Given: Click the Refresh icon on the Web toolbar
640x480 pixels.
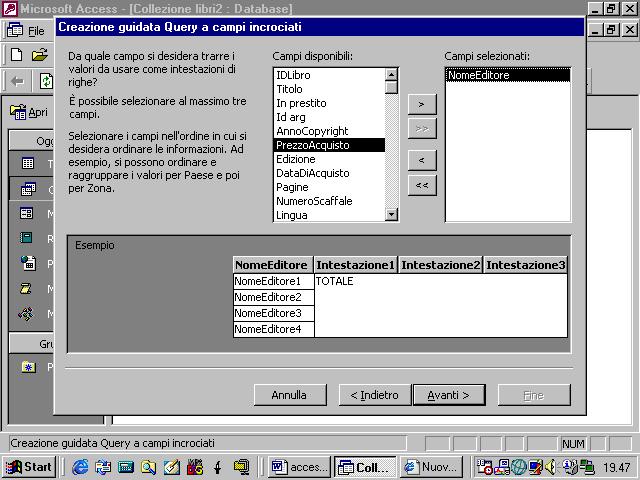Looking at the screenshot, I should (x=46, y=81).
